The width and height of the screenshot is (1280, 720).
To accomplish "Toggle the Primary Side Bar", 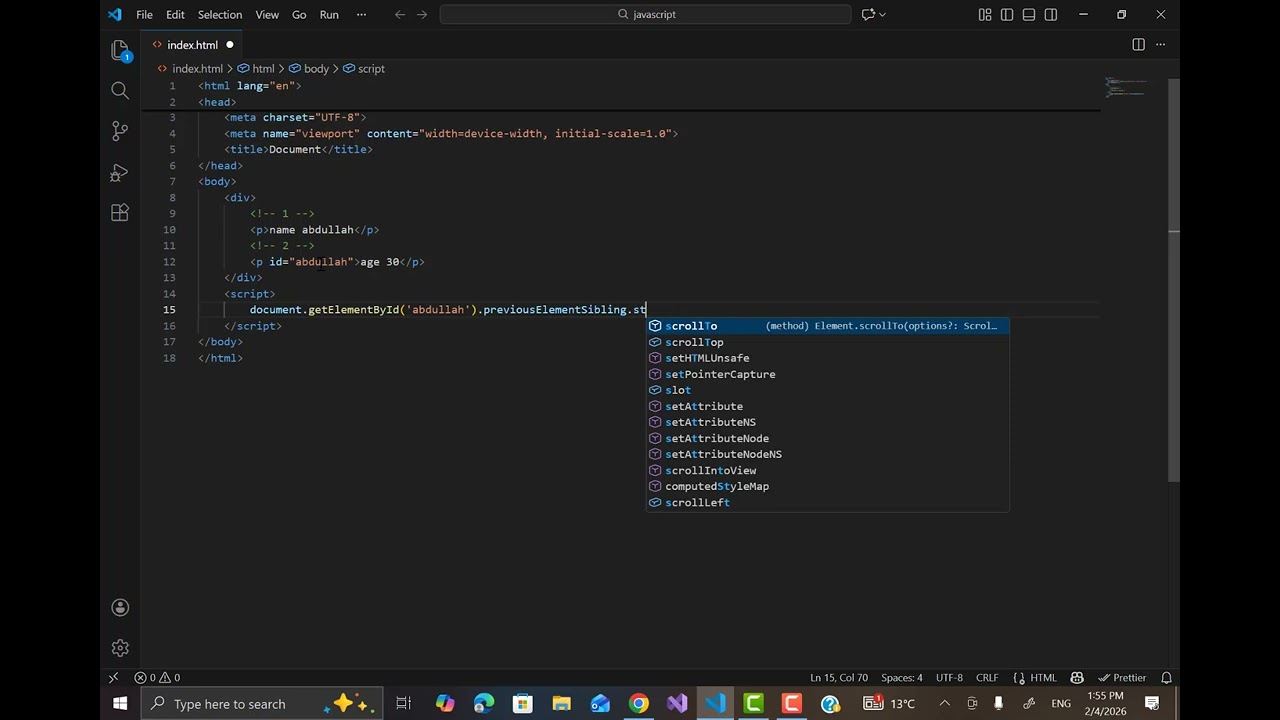I will [1007, 14].
